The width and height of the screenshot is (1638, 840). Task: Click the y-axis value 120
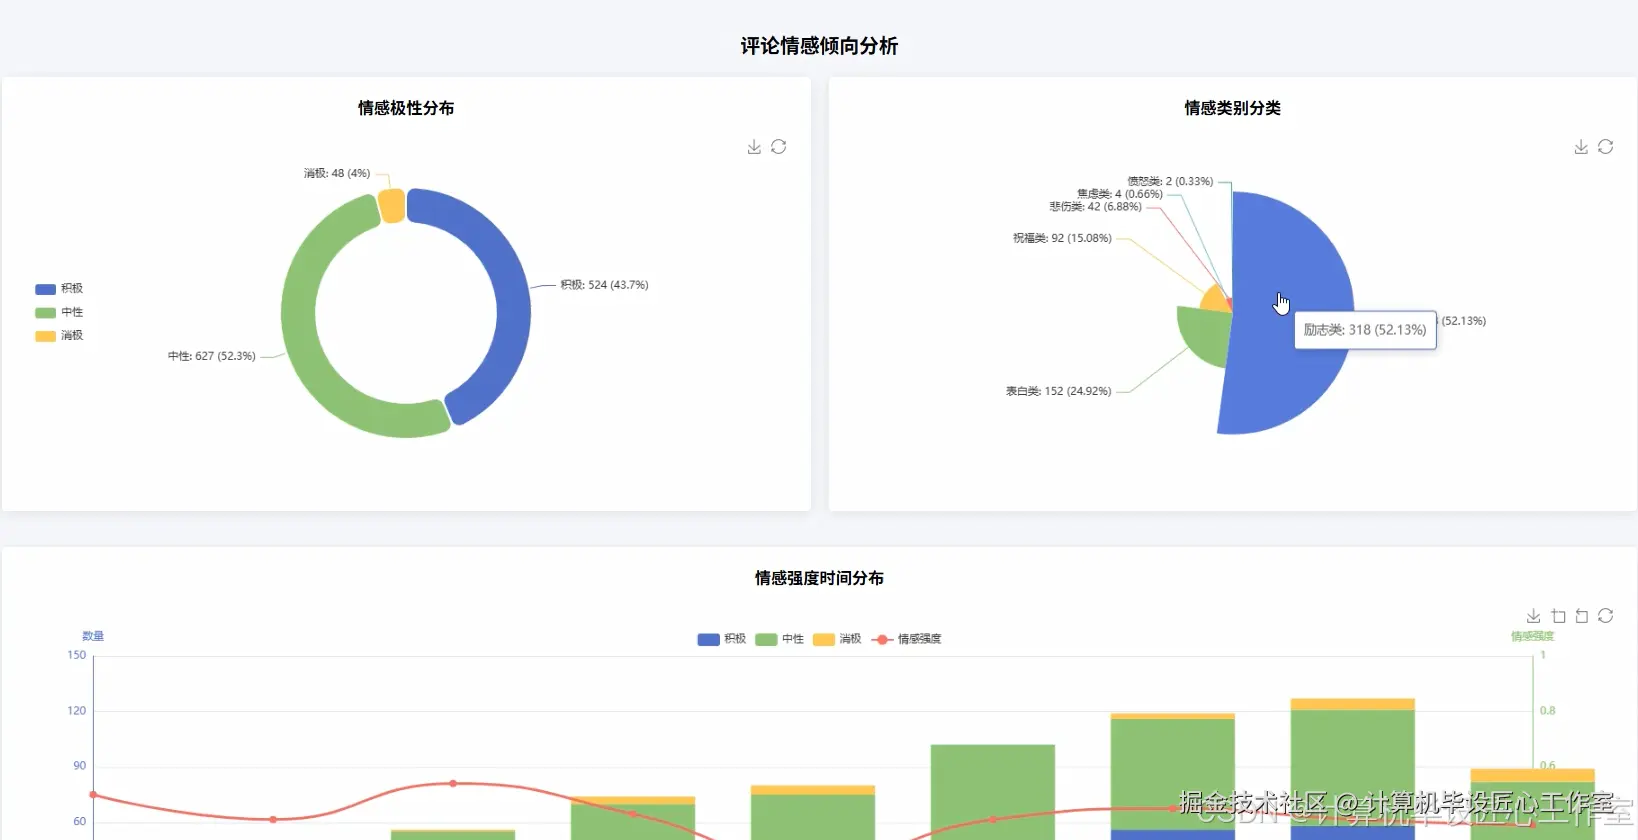click(77, 711)
